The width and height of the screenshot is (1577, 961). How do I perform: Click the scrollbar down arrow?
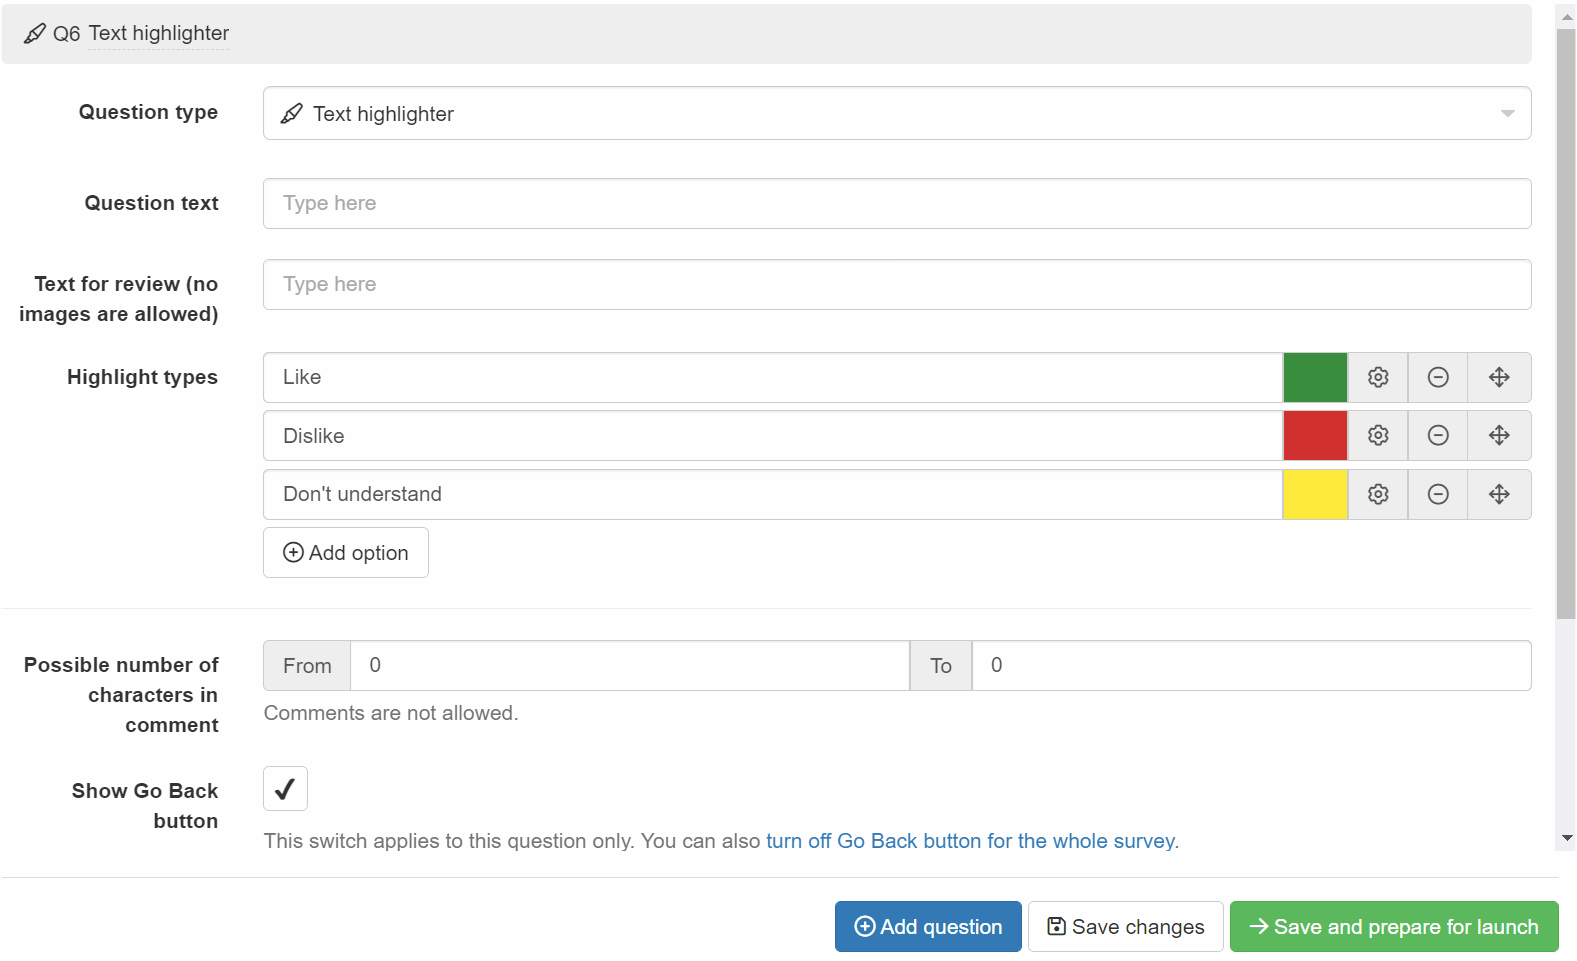(x=1566, y=838)
